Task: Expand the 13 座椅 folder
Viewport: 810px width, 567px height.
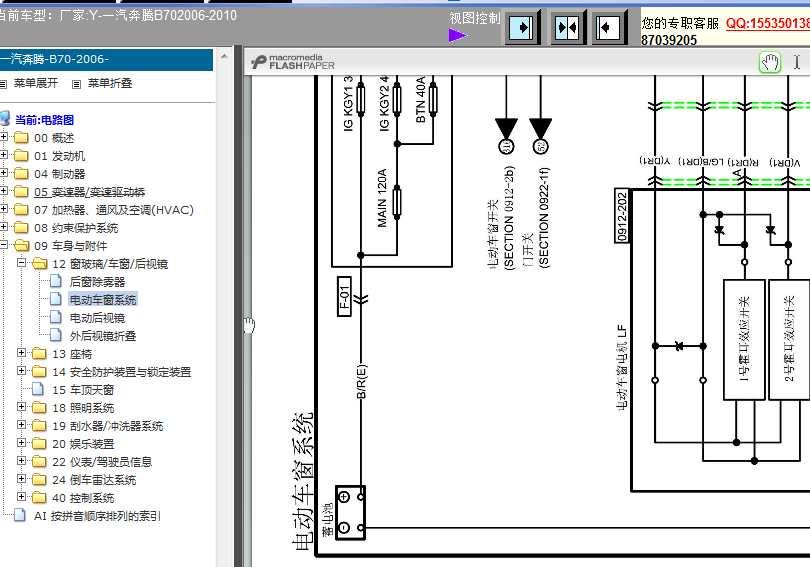Action: tap(21, 353)
